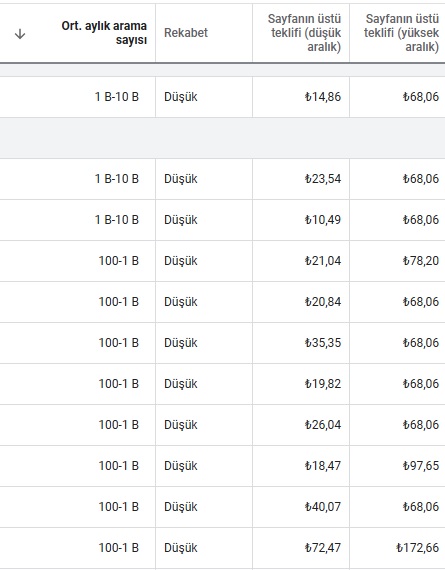Click the Rekabet column header

pos(186,33)
